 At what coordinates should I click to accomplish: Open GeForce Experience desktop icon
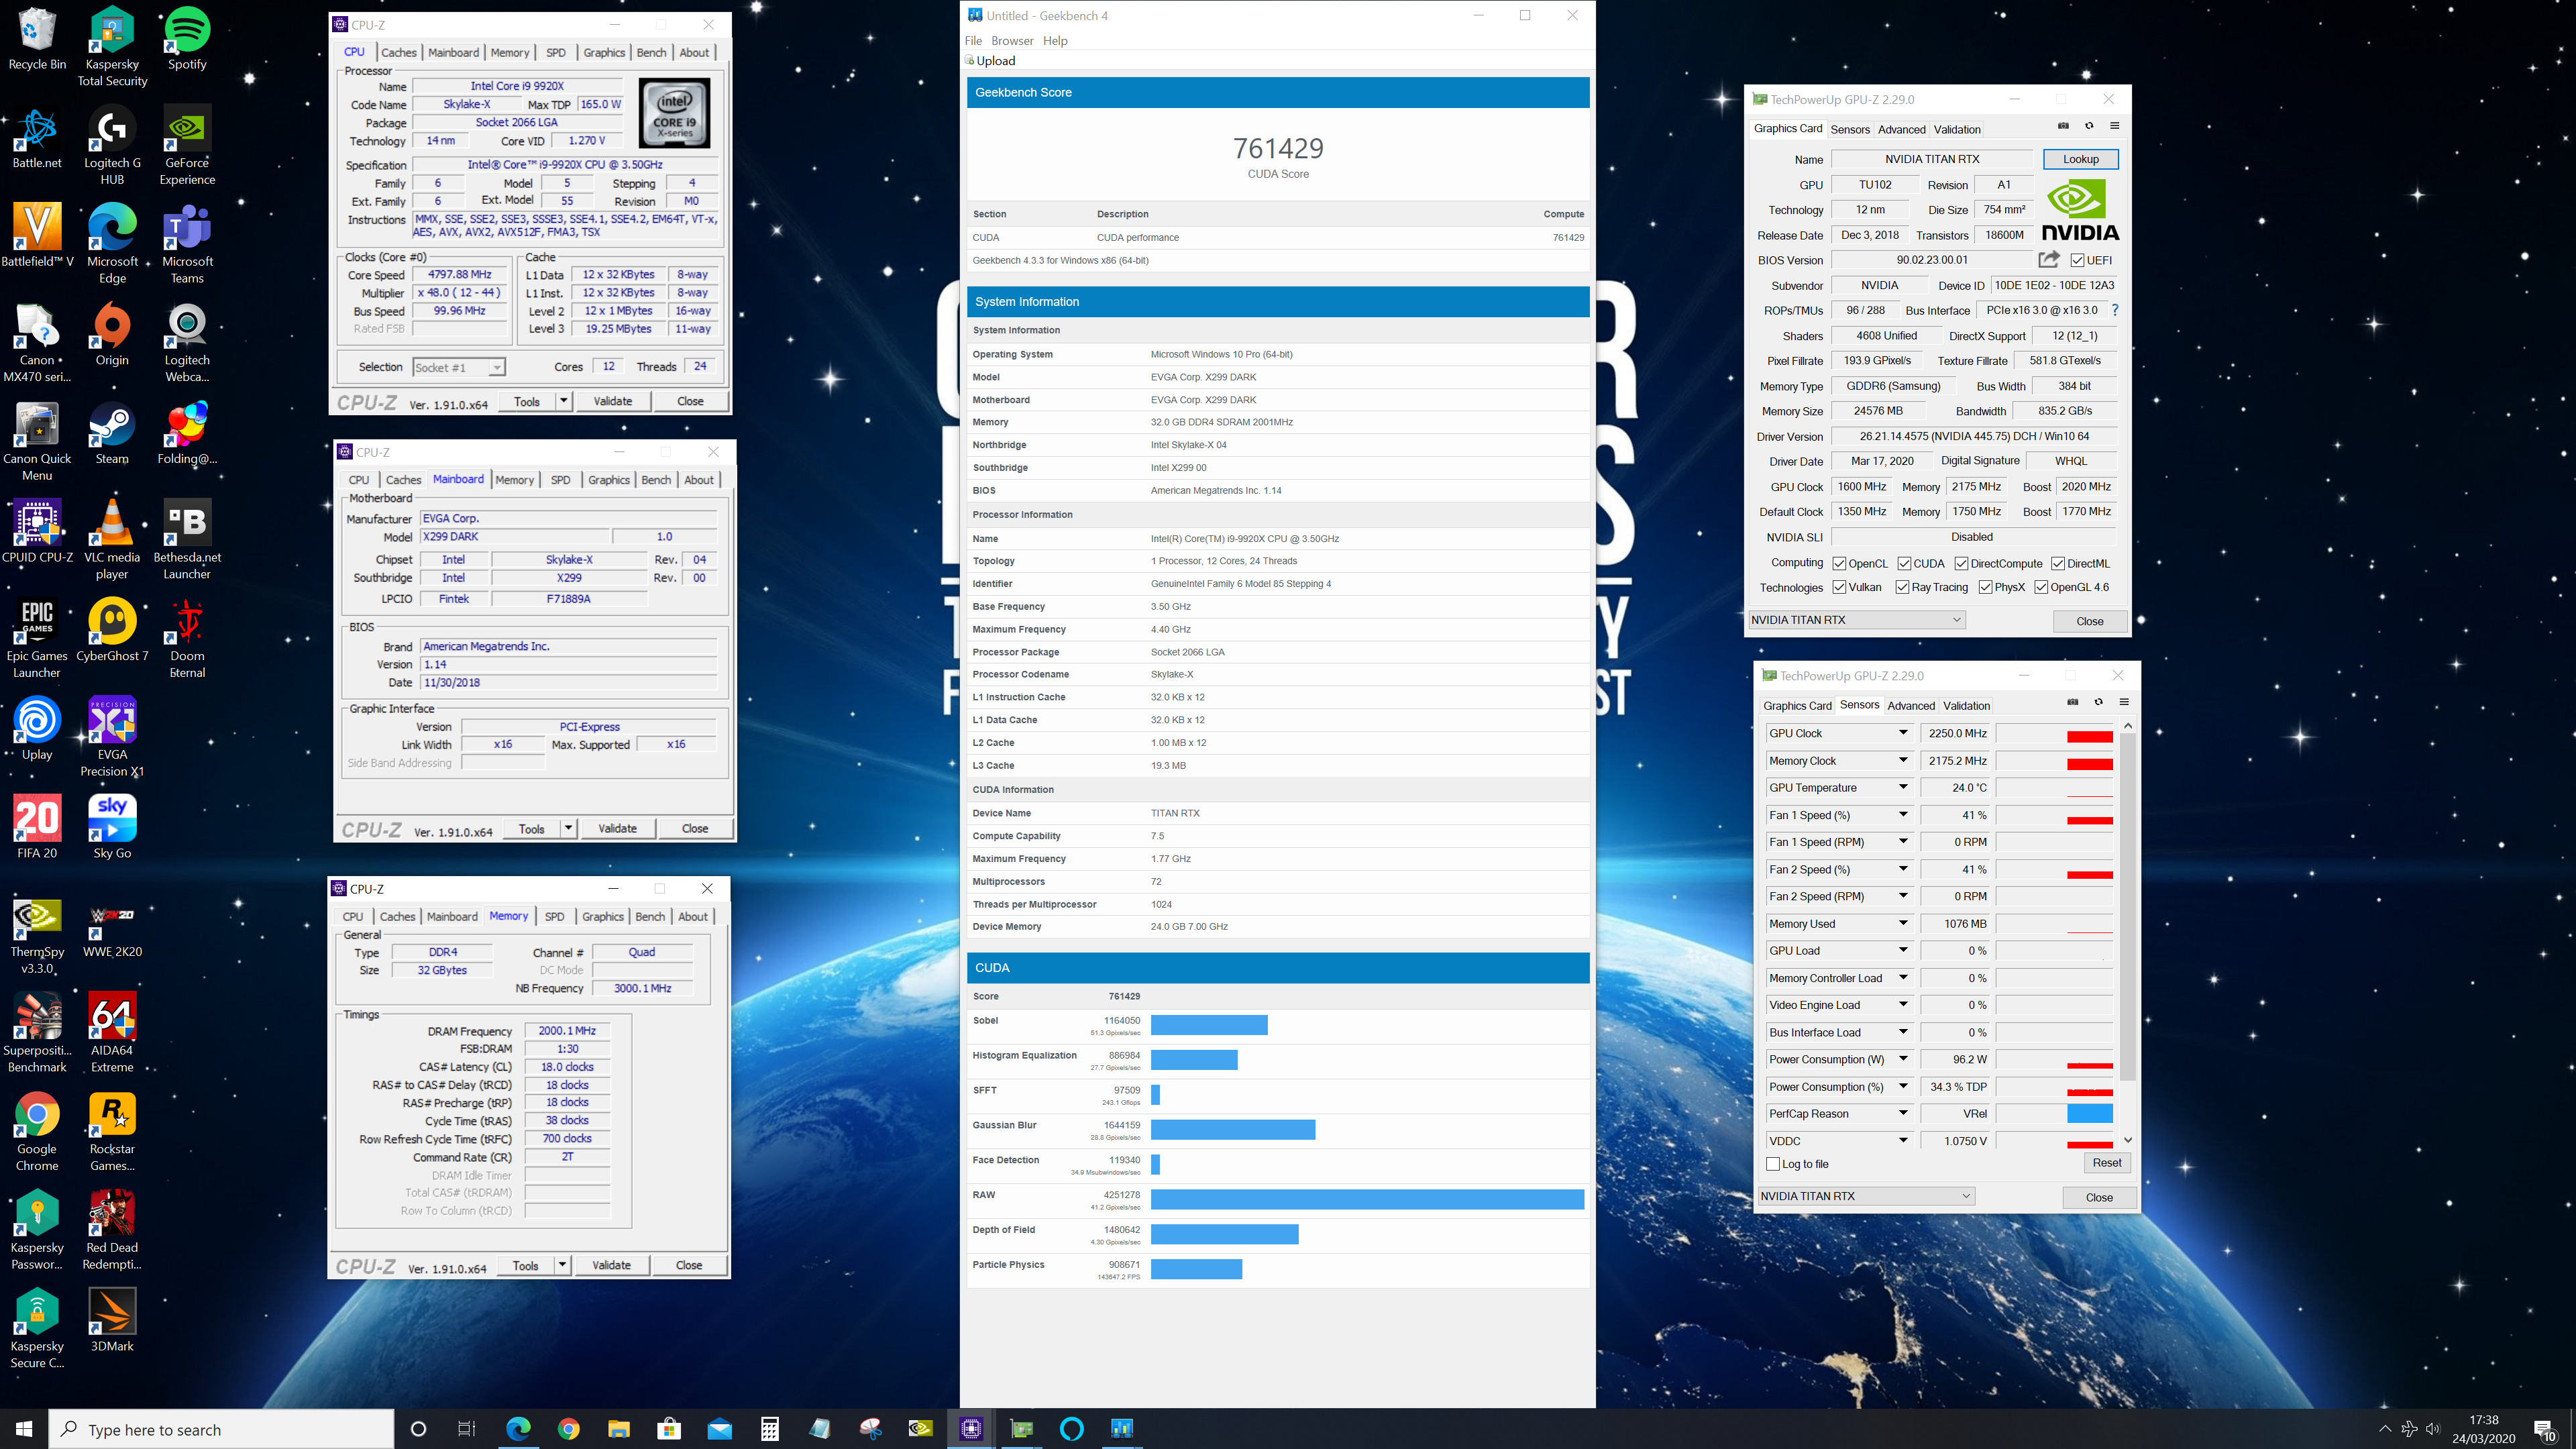pyautogui.click(x=187, y=145)
